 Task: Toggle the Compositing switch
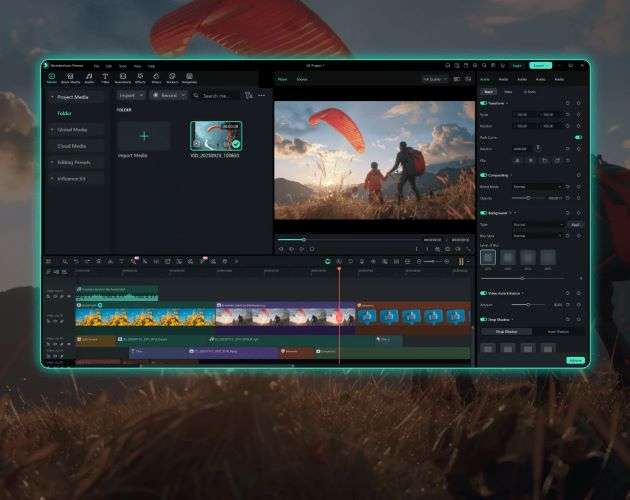pos(483,175)
